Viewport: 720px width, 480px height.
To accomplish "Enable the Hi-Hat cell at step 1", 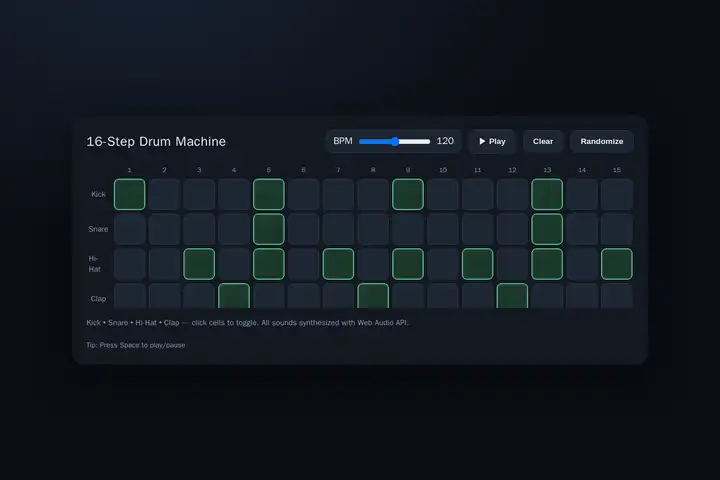I will tap(129, 264).
